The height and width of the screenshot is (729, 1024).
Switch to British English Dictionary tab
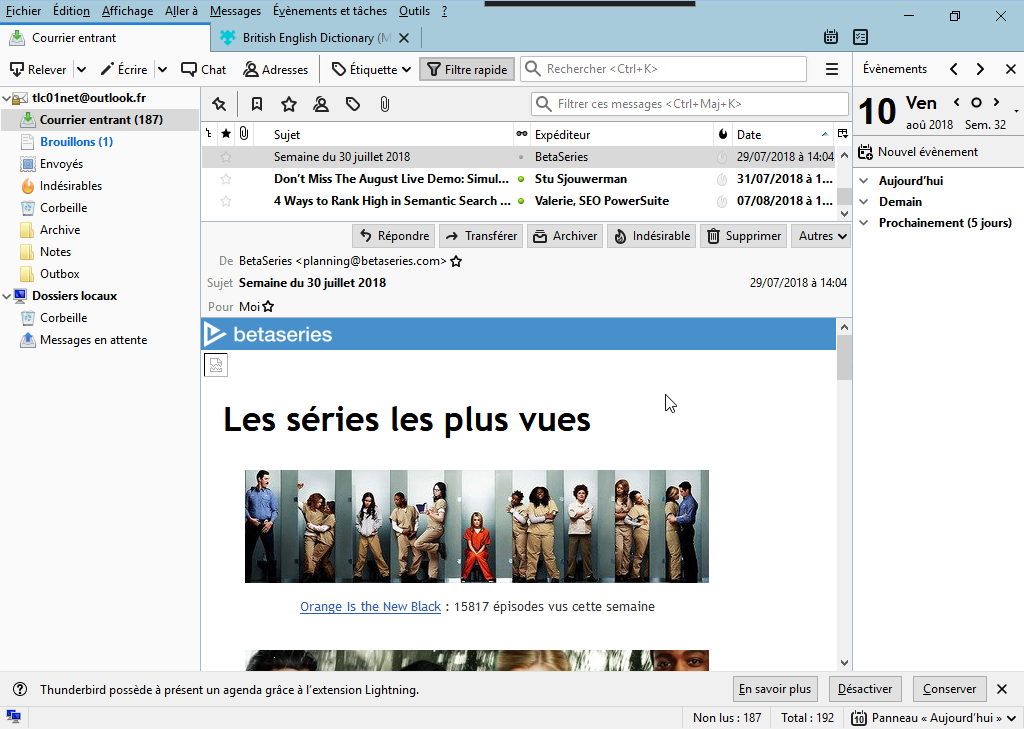[x=305, y=38]
